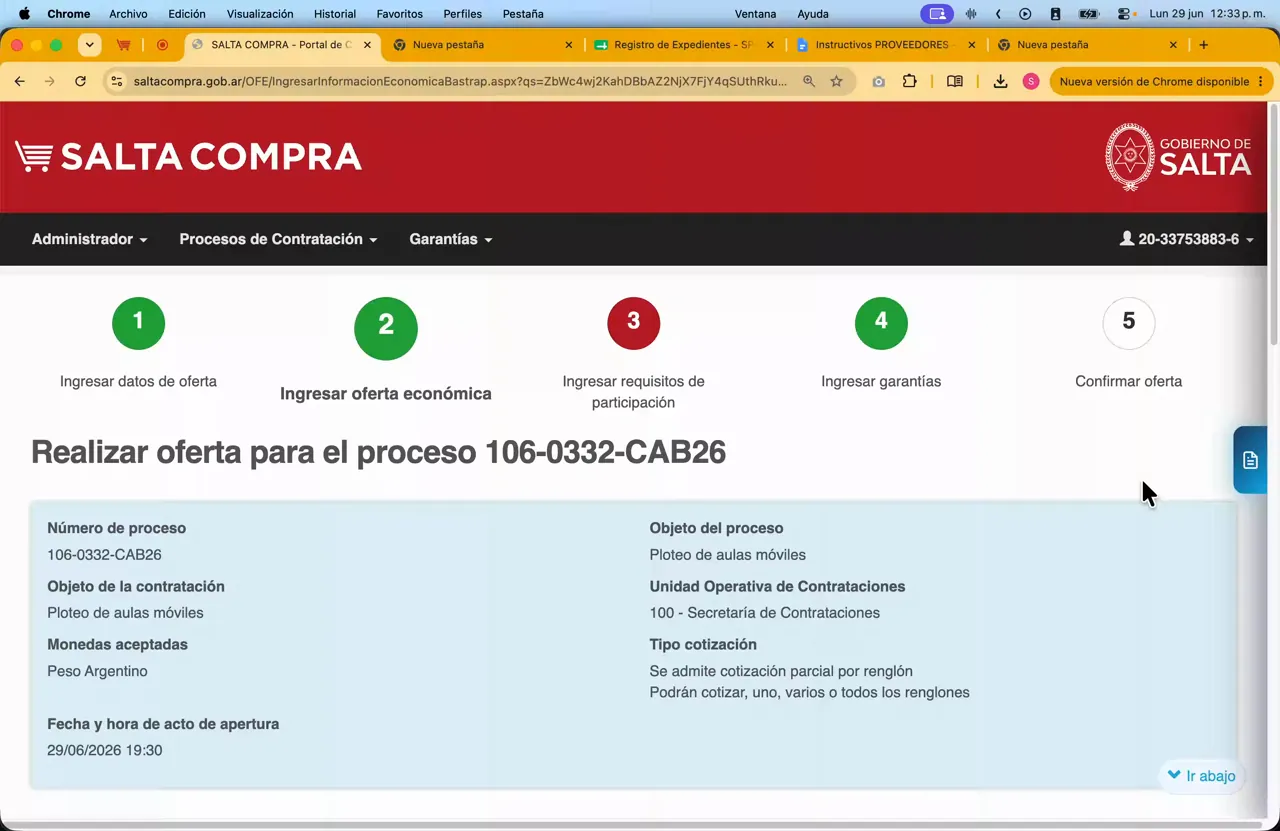Select step 2 green circle
The image size is (1280, 831).
click(386, 328)
